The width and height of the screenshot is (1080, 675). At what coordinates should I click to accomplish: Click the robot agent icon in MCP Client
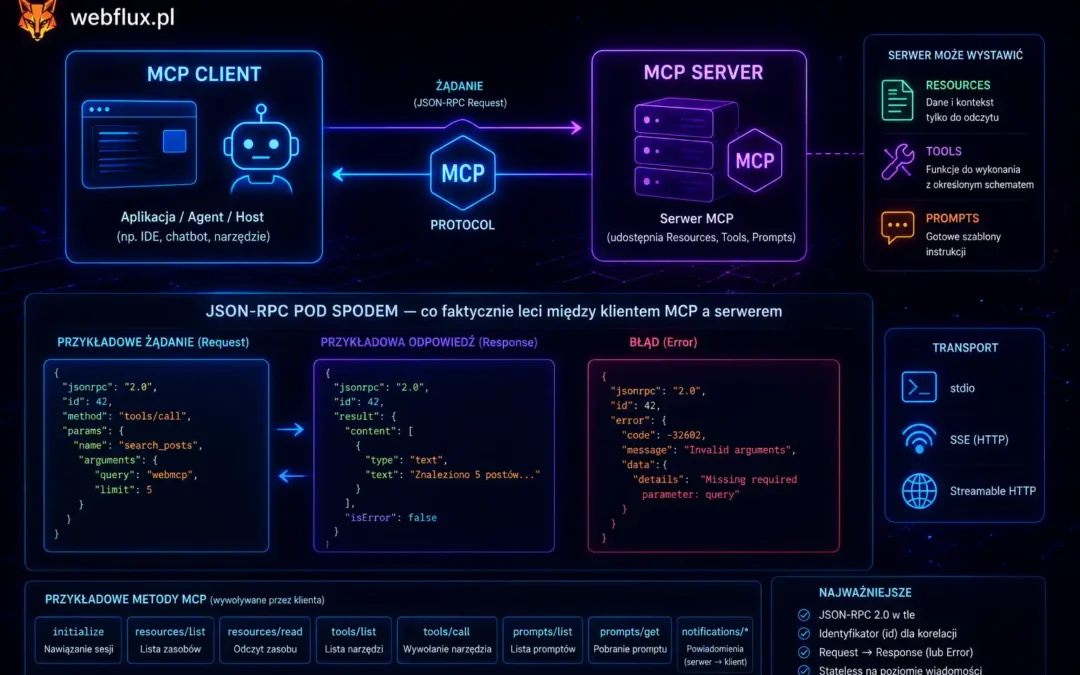pos(261,149)
